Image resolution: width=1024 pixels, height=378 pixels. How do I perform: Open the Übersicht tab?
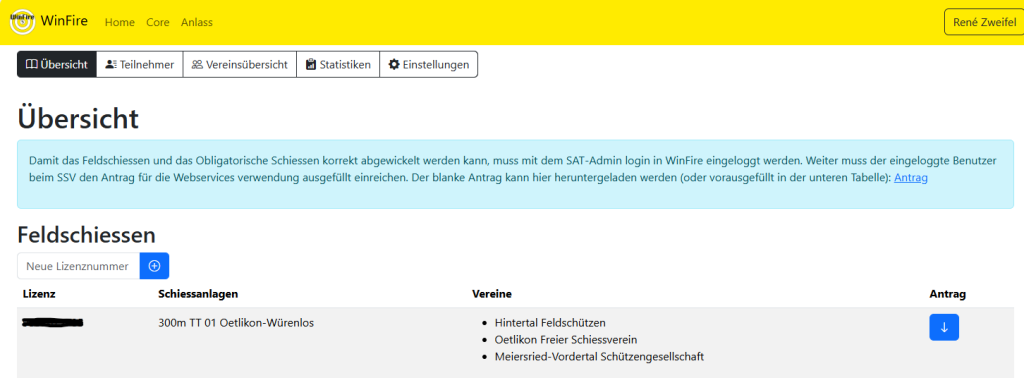pos(57,65)
